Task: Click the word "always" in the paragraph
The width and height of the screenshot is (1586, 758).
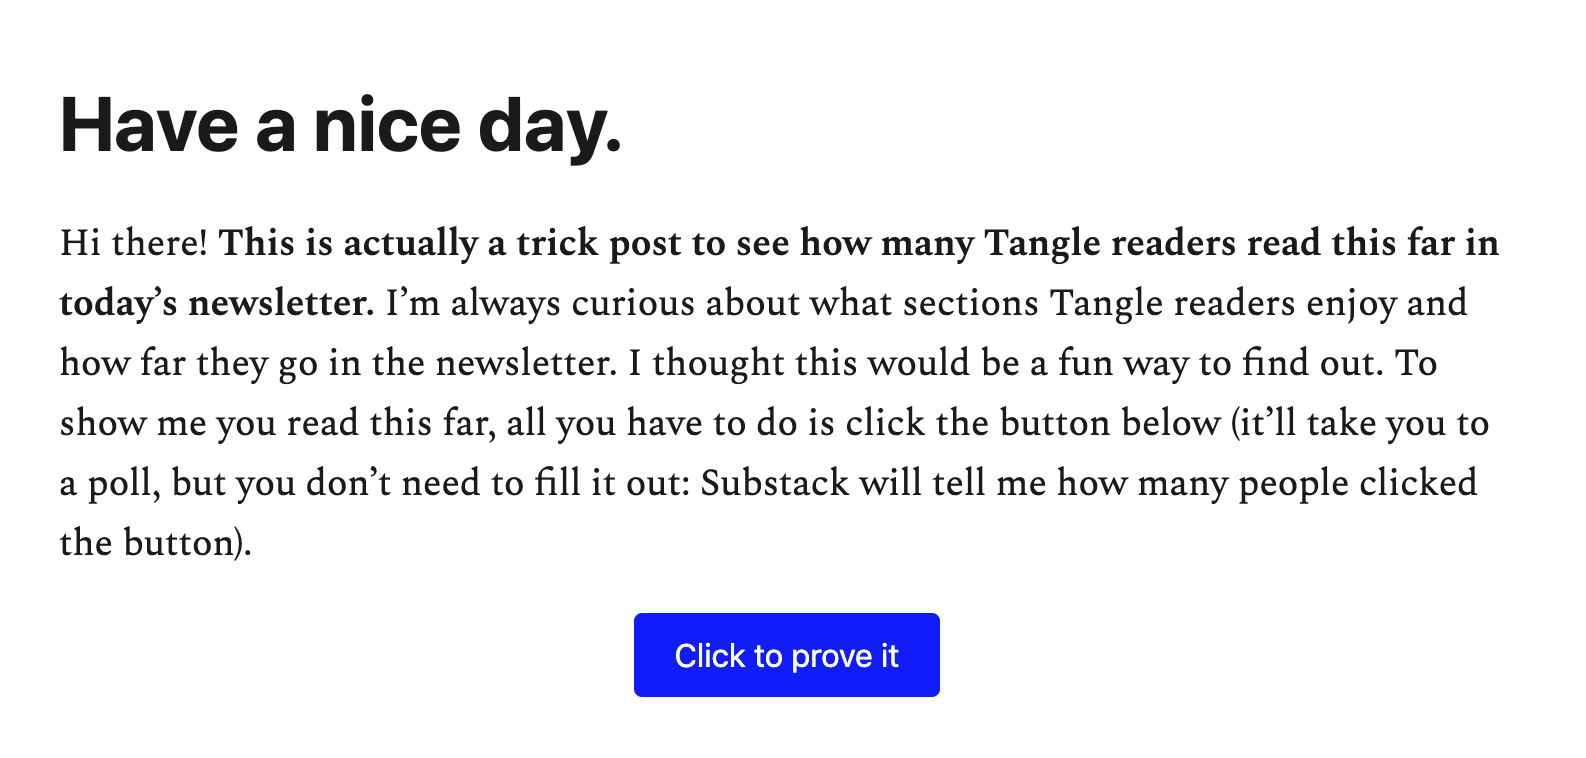Action: click(x=505, y=303)
